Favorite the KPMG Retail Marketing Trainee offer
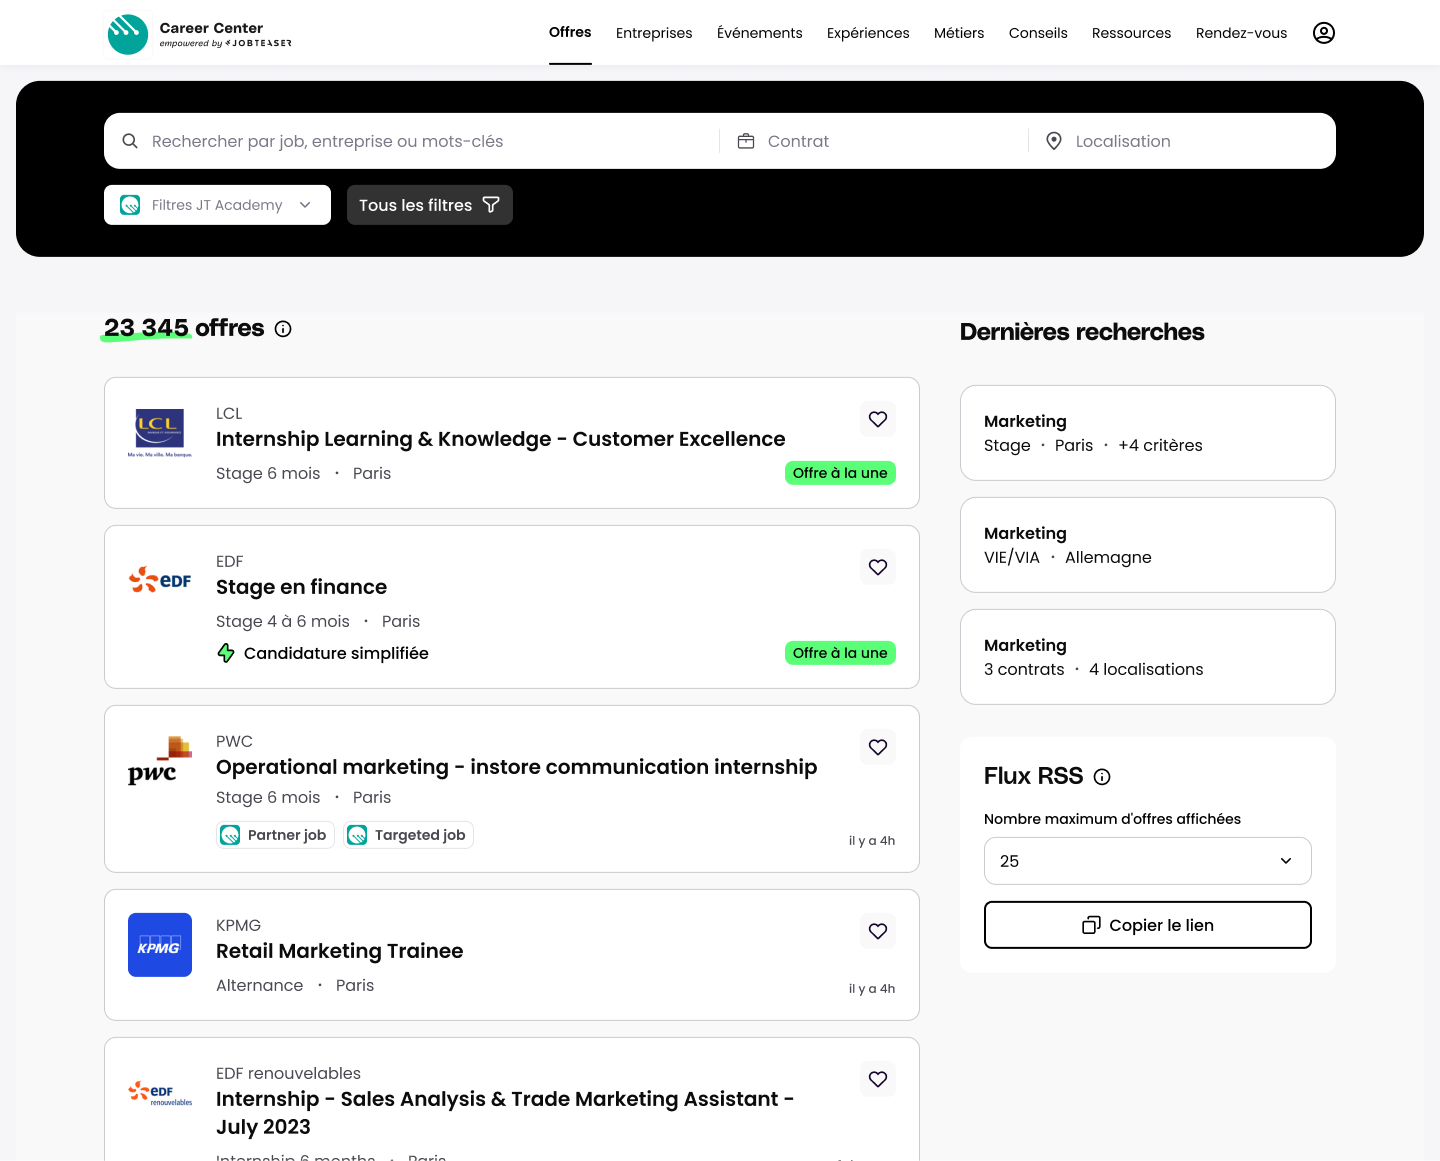This screenshot has height=1161, width=1440. (878, 931)
